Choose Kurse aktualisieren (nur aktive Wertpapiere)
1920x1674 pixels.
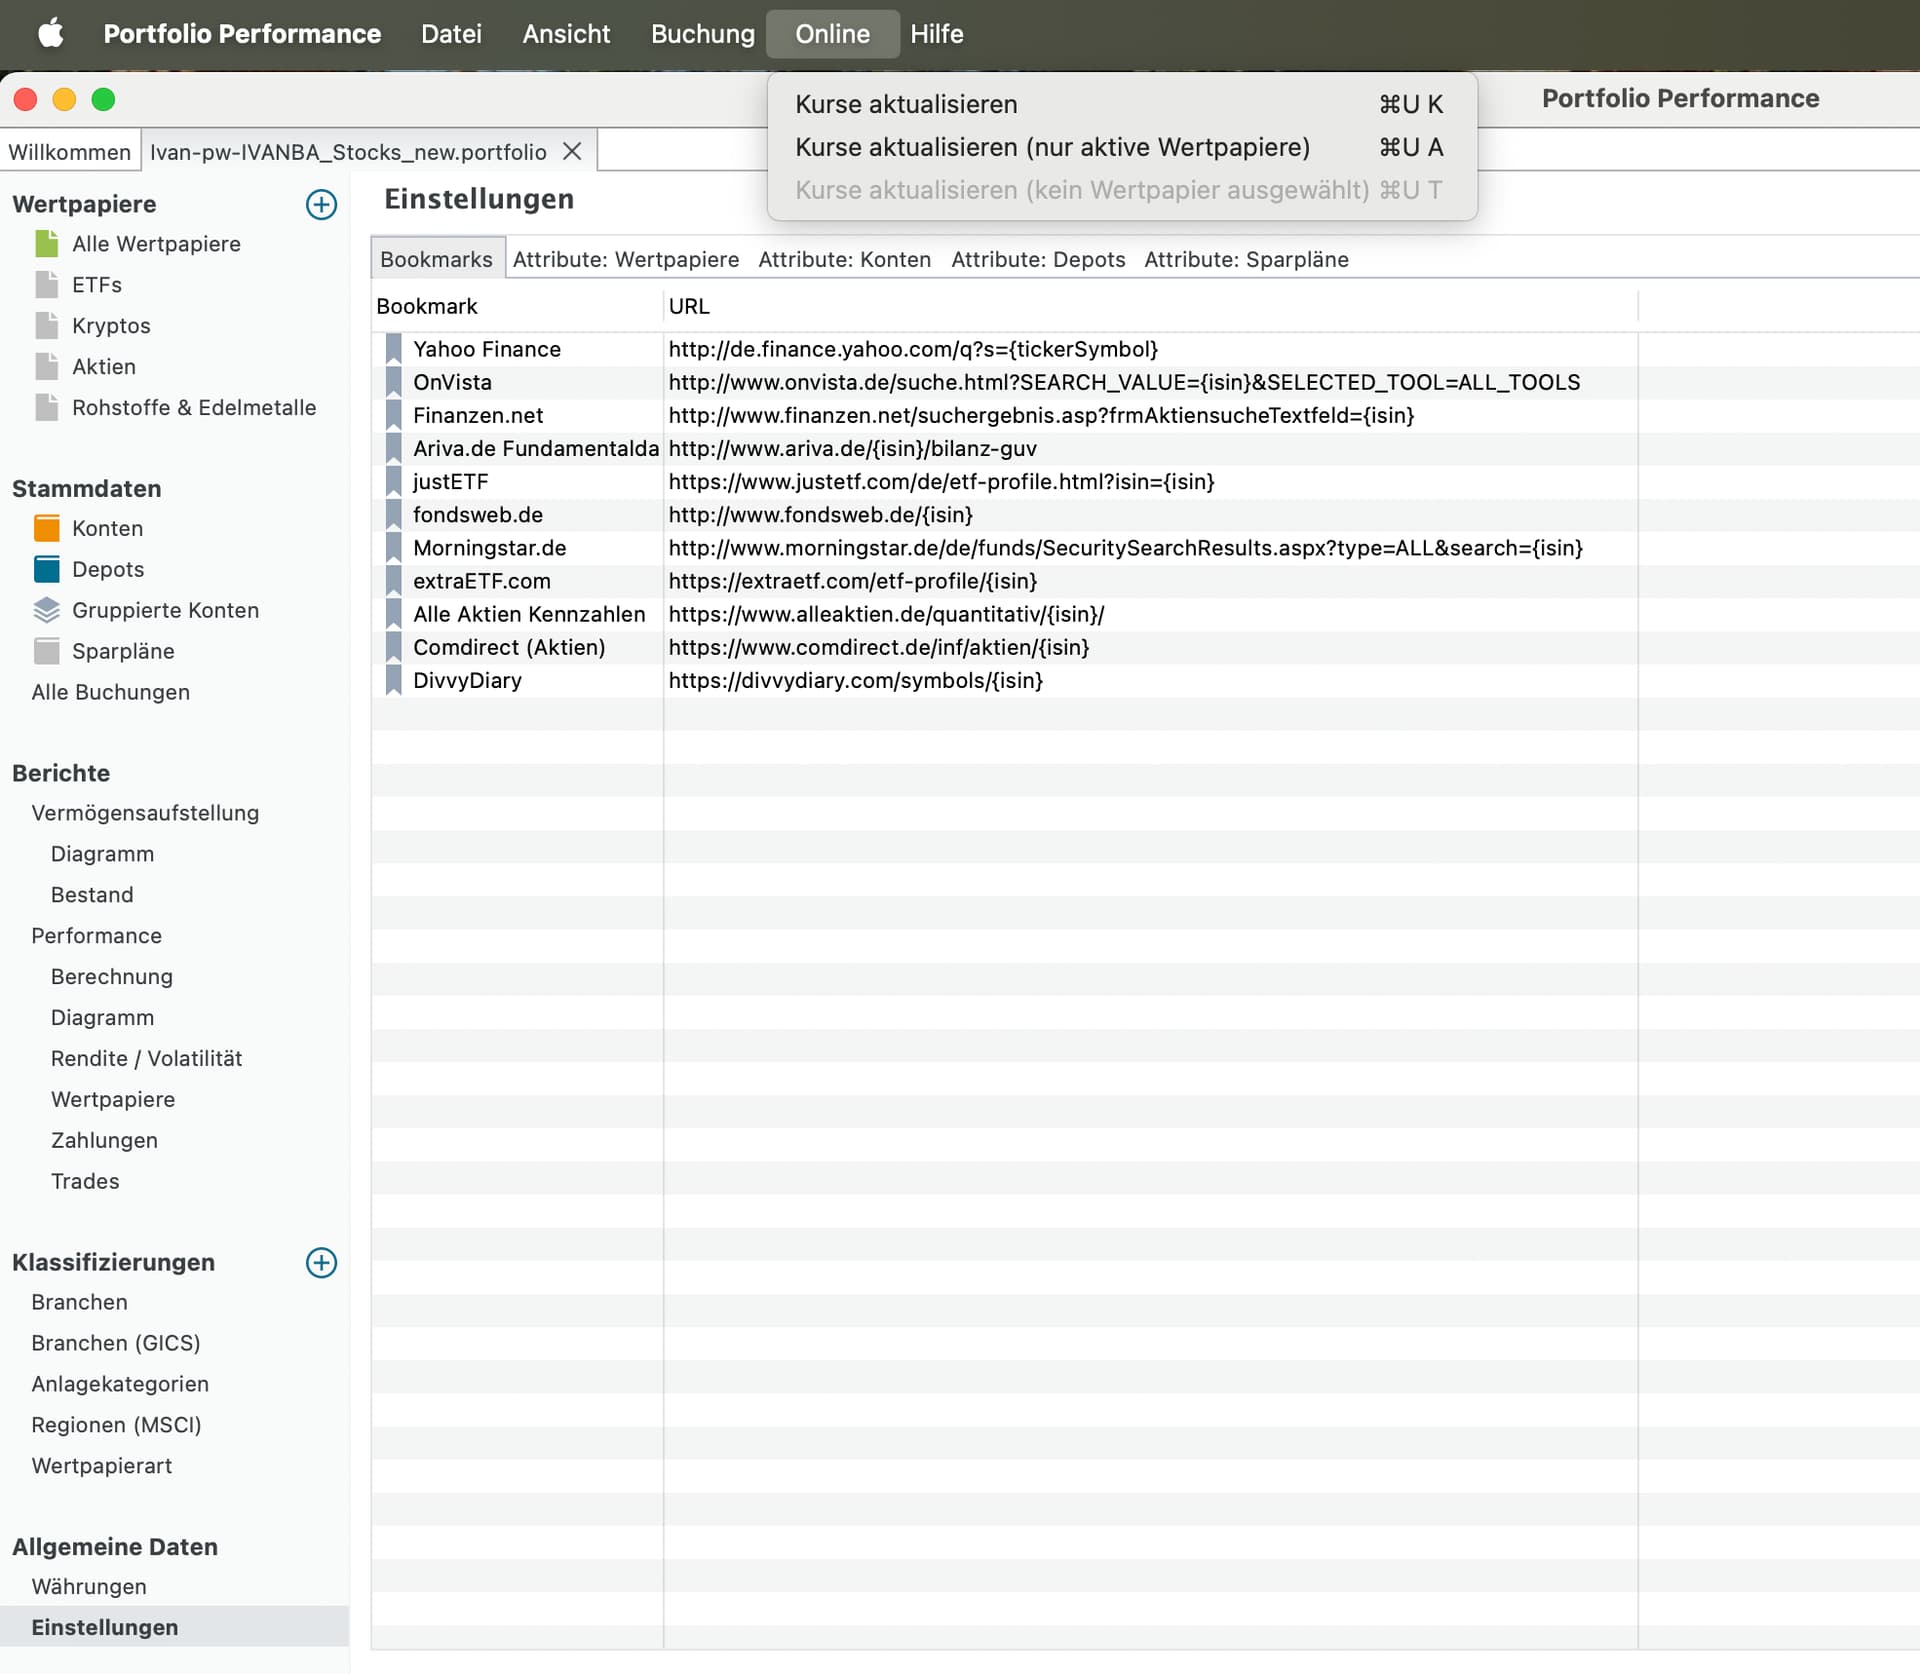click(x=1121, y=147)
